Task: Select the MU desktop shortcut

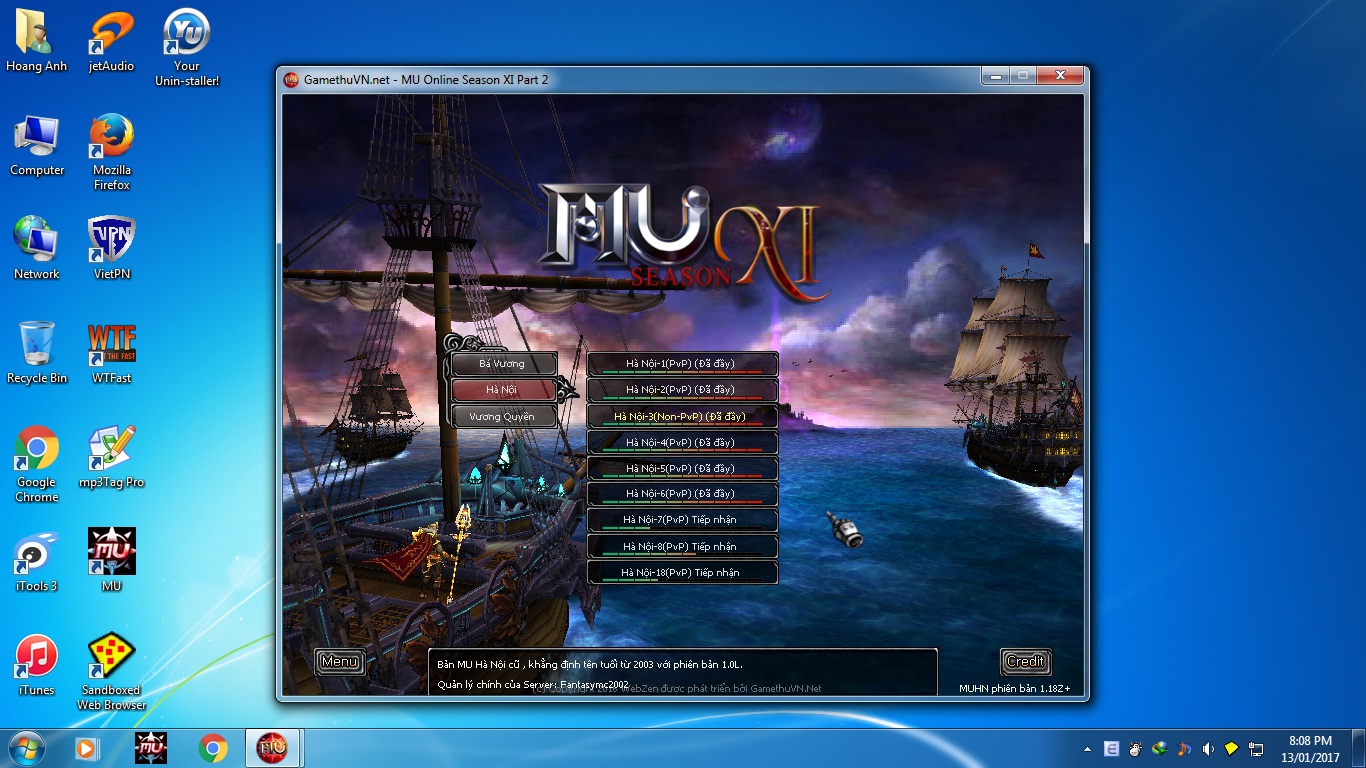Action: coord(111,561)
